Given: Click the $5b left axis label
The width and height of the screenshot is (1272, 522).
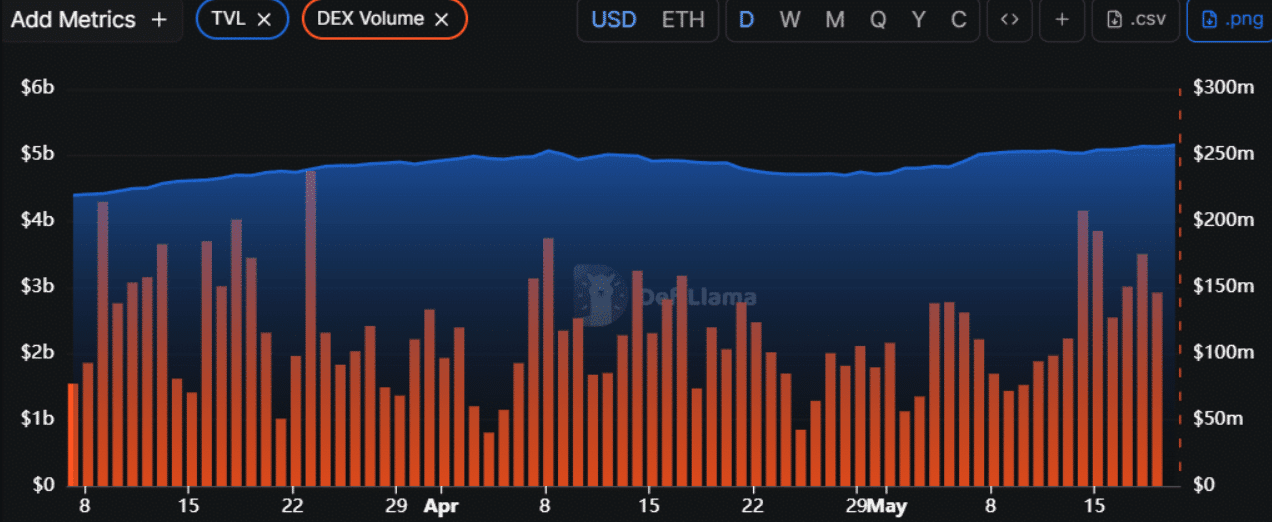Looking at the screenshot, I should click(x=38, y=155).
